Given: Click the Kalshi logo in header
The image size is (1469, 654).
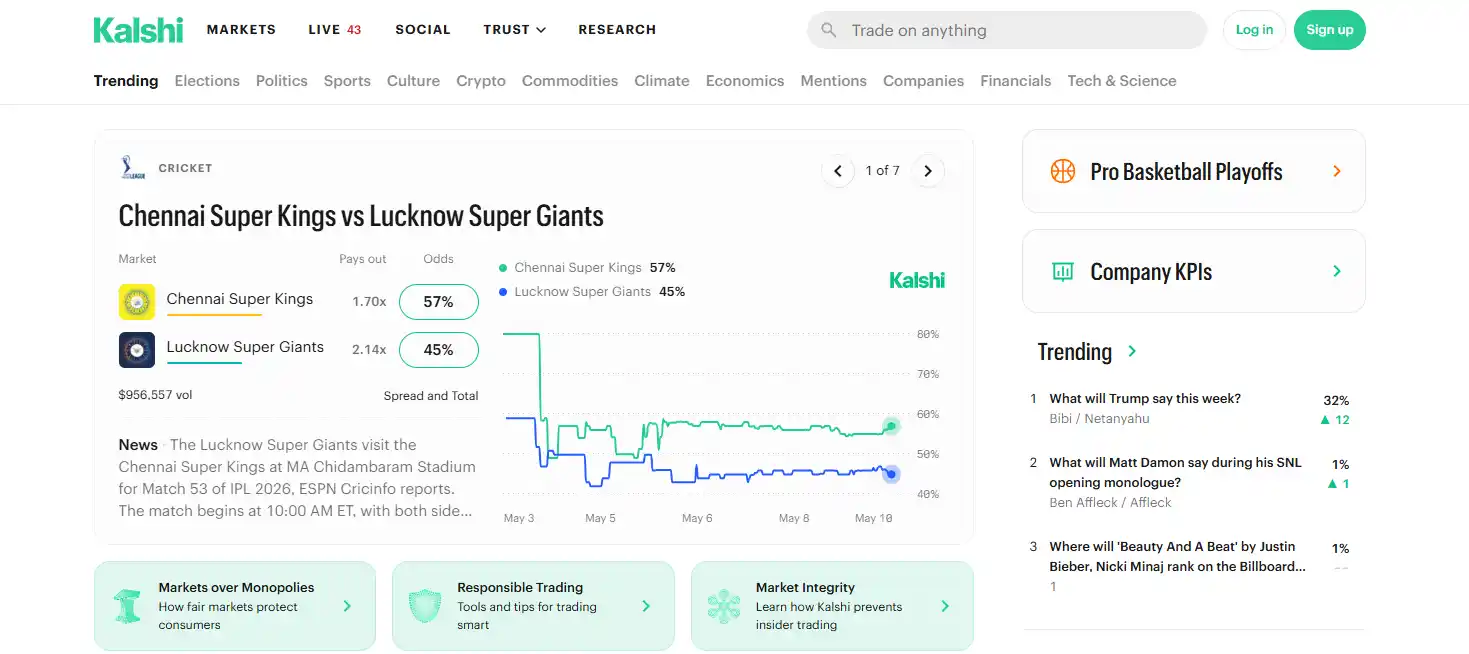Looking at the screenshot, I should coord(138,30).
